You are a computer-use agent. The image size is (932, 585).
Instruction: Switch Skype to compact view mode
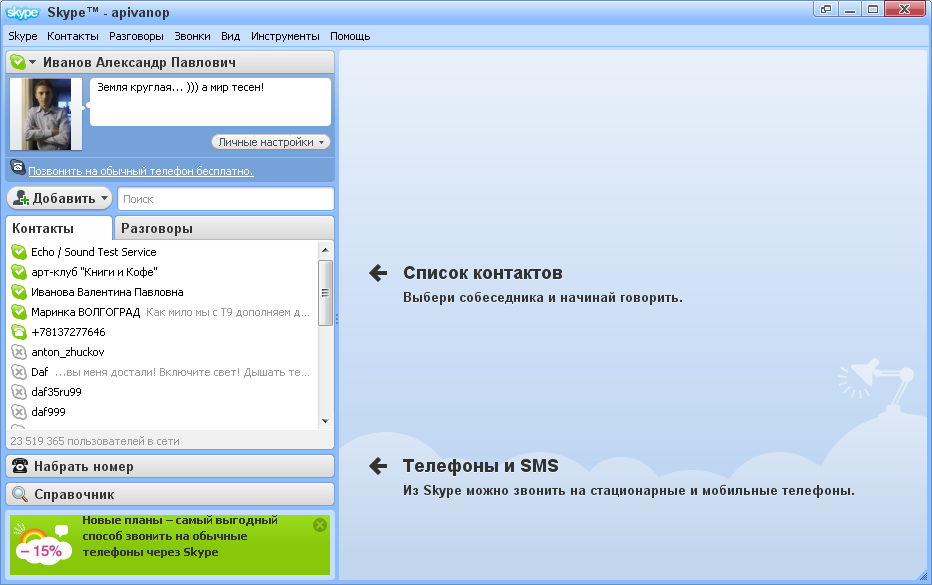click(x=826, y=10)
